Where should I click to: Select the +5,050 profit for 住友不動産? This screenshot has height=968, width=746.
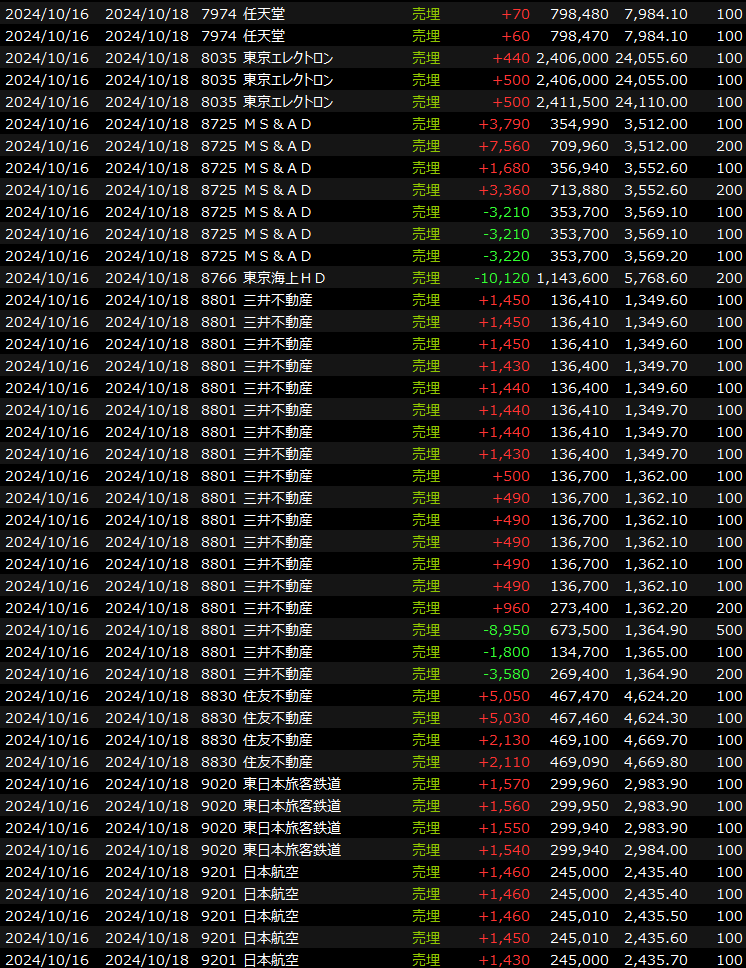pos(505,696)
